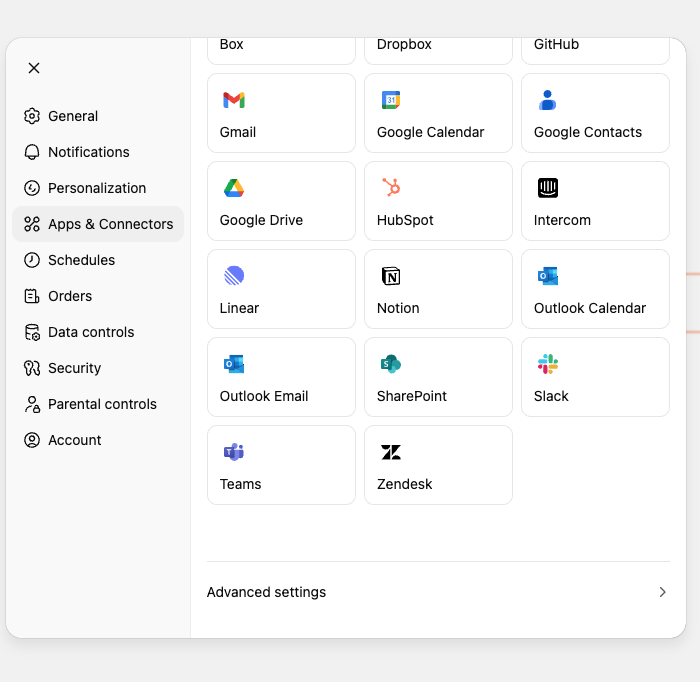Open the Linear app icon
The image size is (700, 682).
tap(234, 276)
